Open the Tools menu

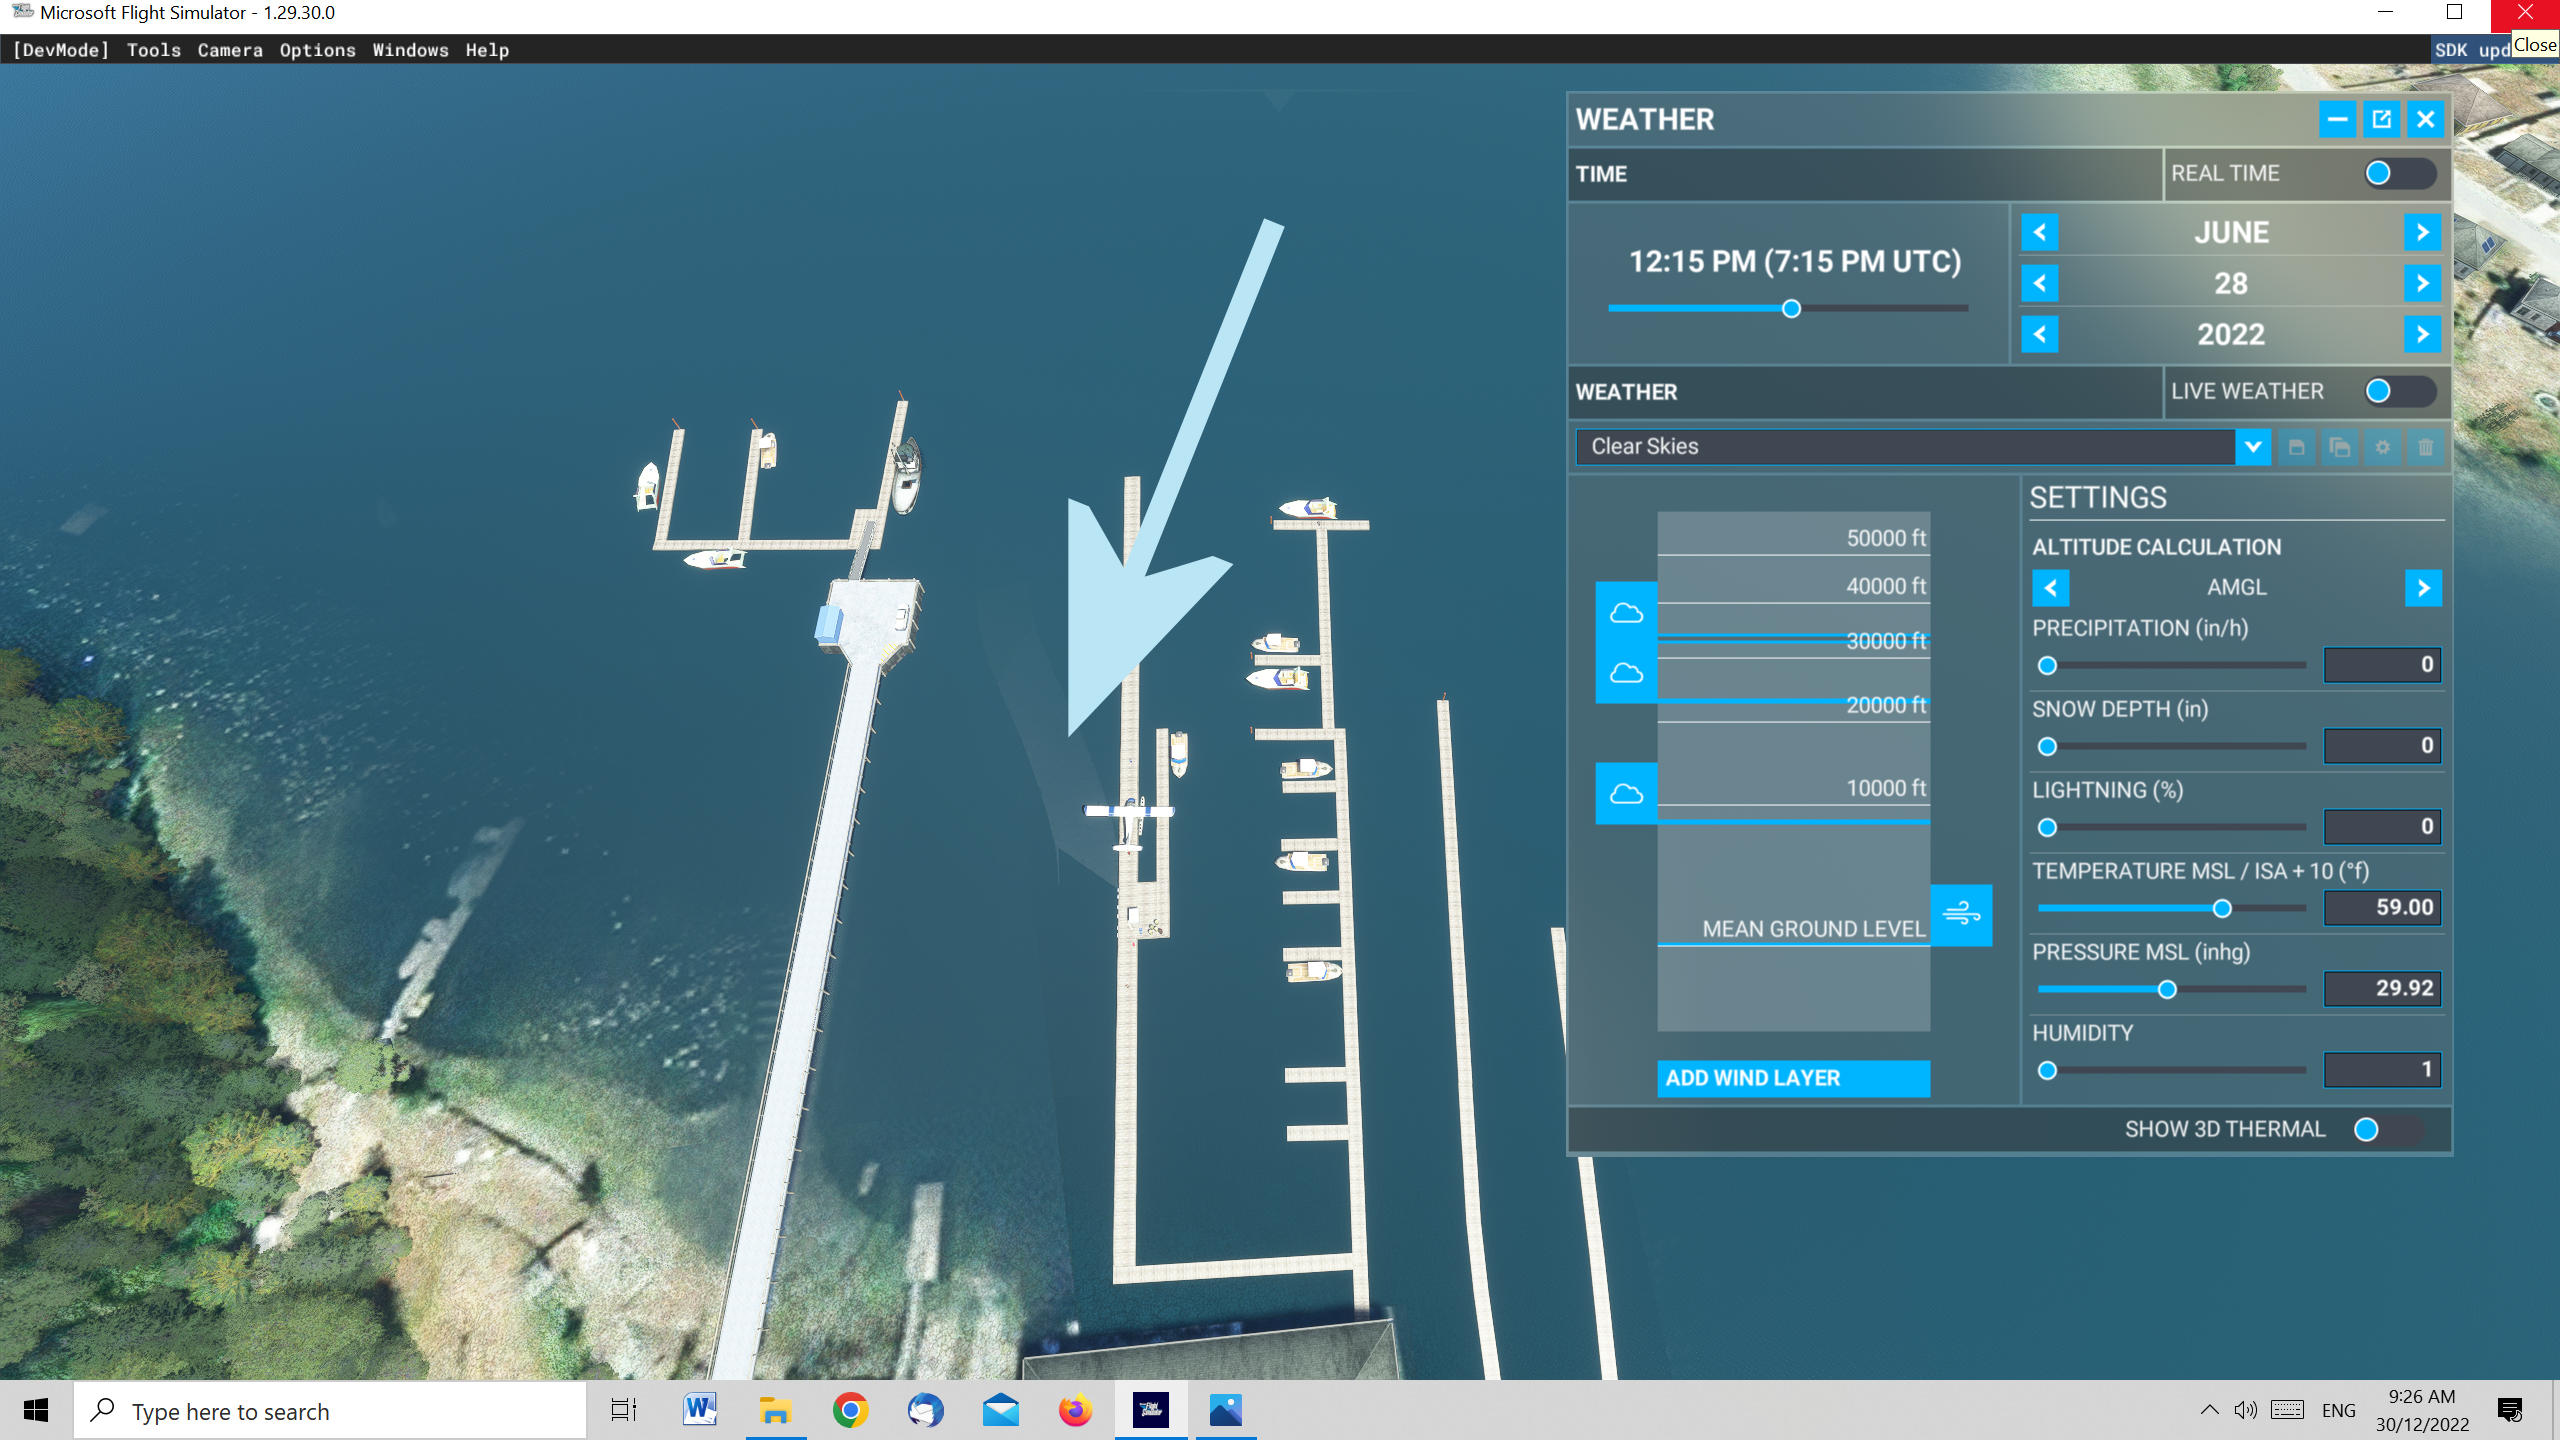pos(154,50)
